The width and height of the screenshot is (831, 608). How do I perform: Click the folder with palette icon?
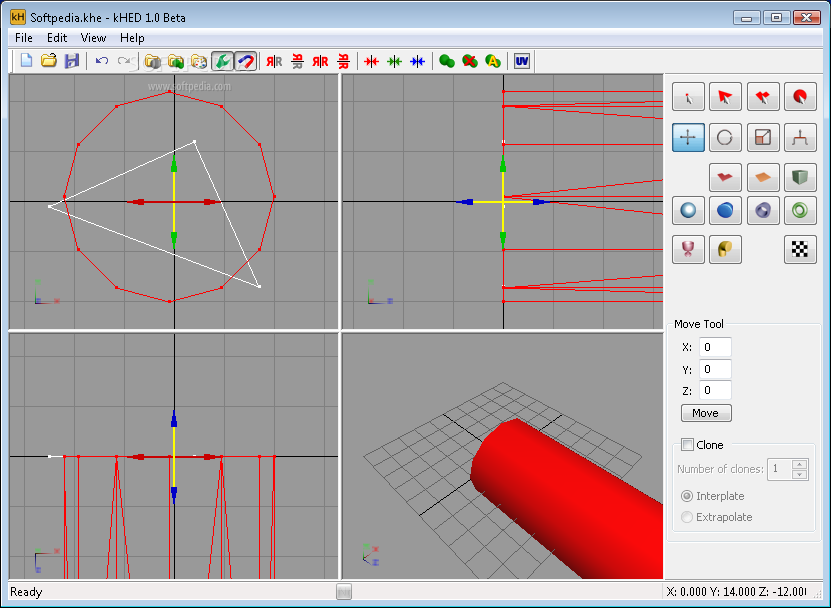pyautogui.click(x=199, y=61)
